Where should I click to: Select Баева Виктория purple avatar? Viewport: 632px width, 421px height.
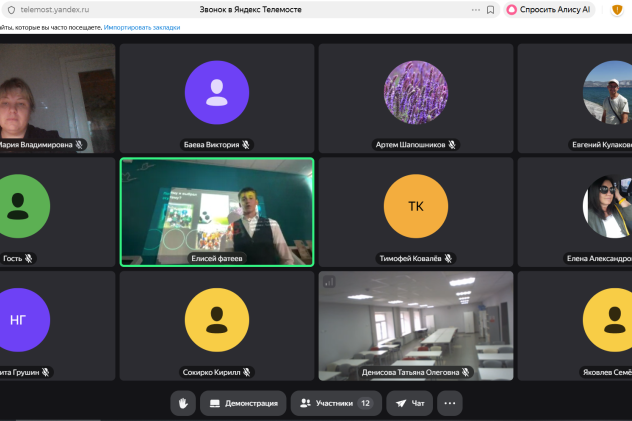coord(217,93)
